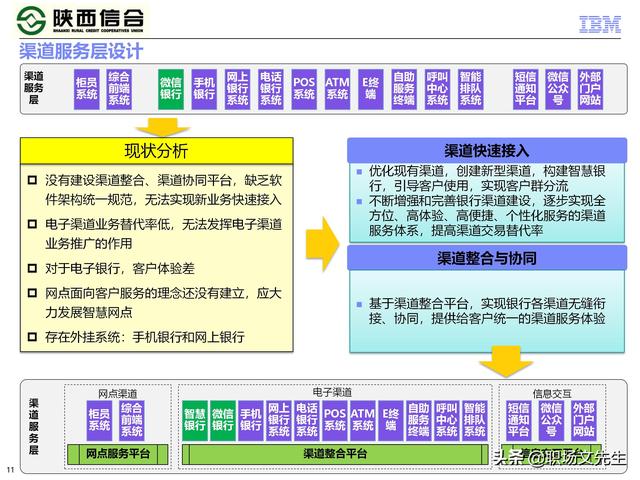640x480 pixels.
Task: Click the 智能排队系统 box under 电子渠道
Action: 475,420
